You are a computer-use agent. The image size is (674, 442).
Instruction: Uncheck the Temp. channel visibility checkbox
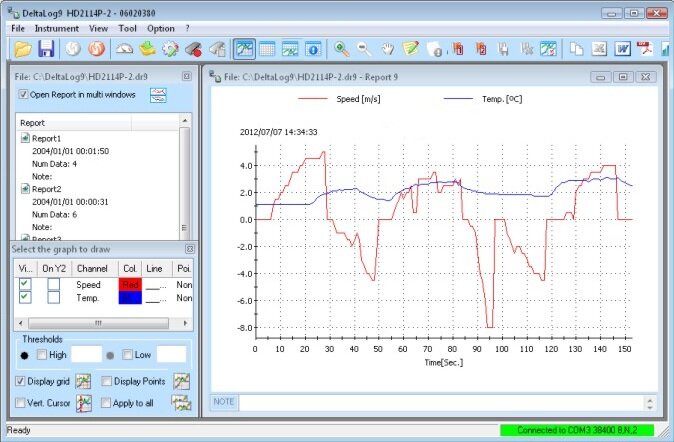tap(25, 298)
